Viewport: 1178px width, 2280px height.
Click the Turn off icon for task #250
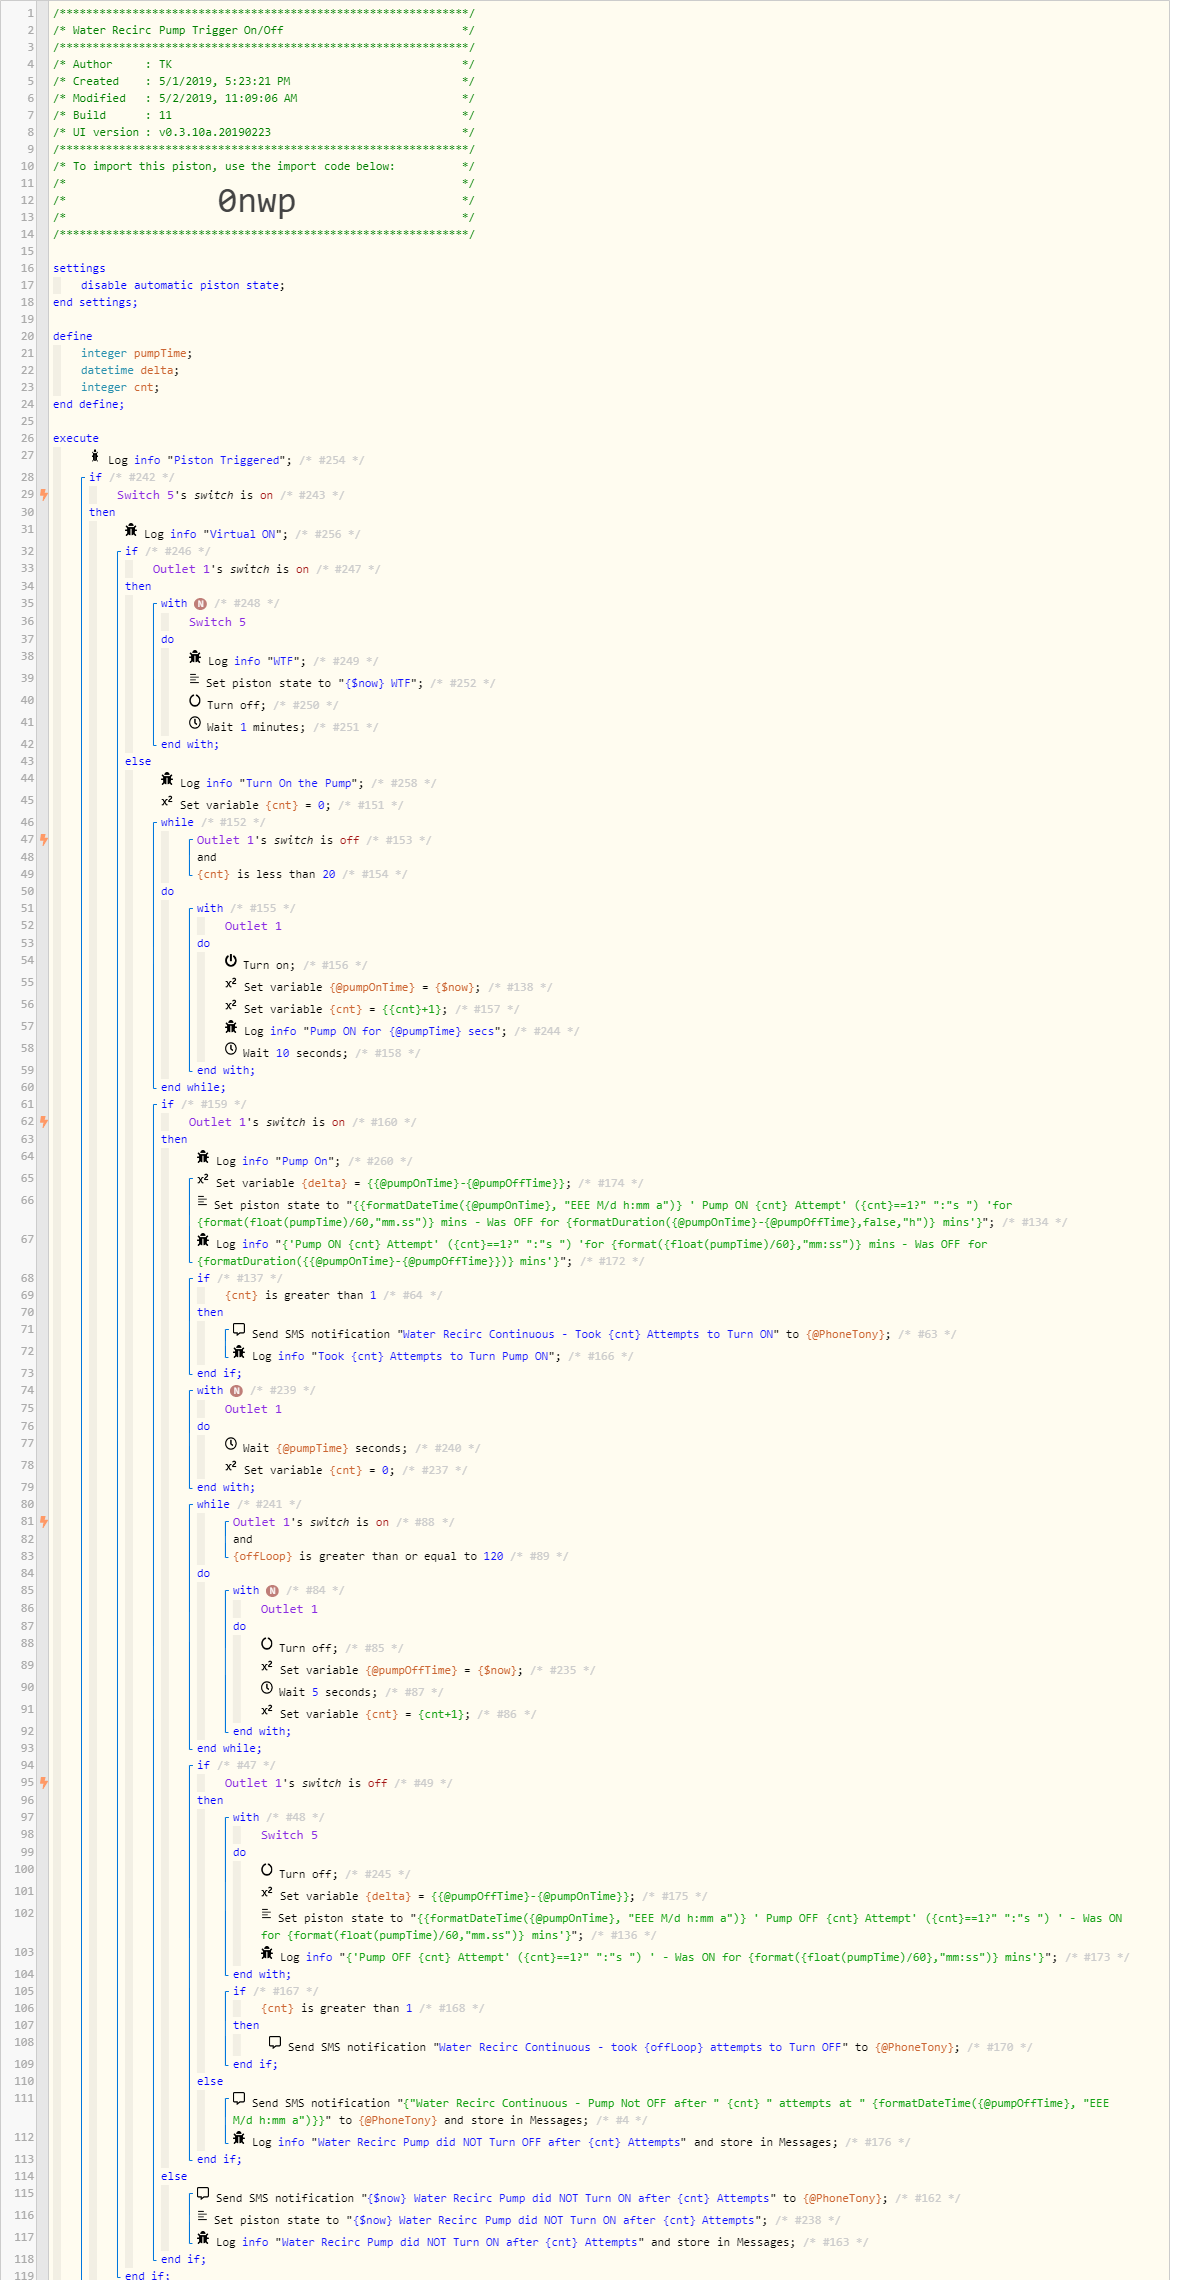point(195,701)
